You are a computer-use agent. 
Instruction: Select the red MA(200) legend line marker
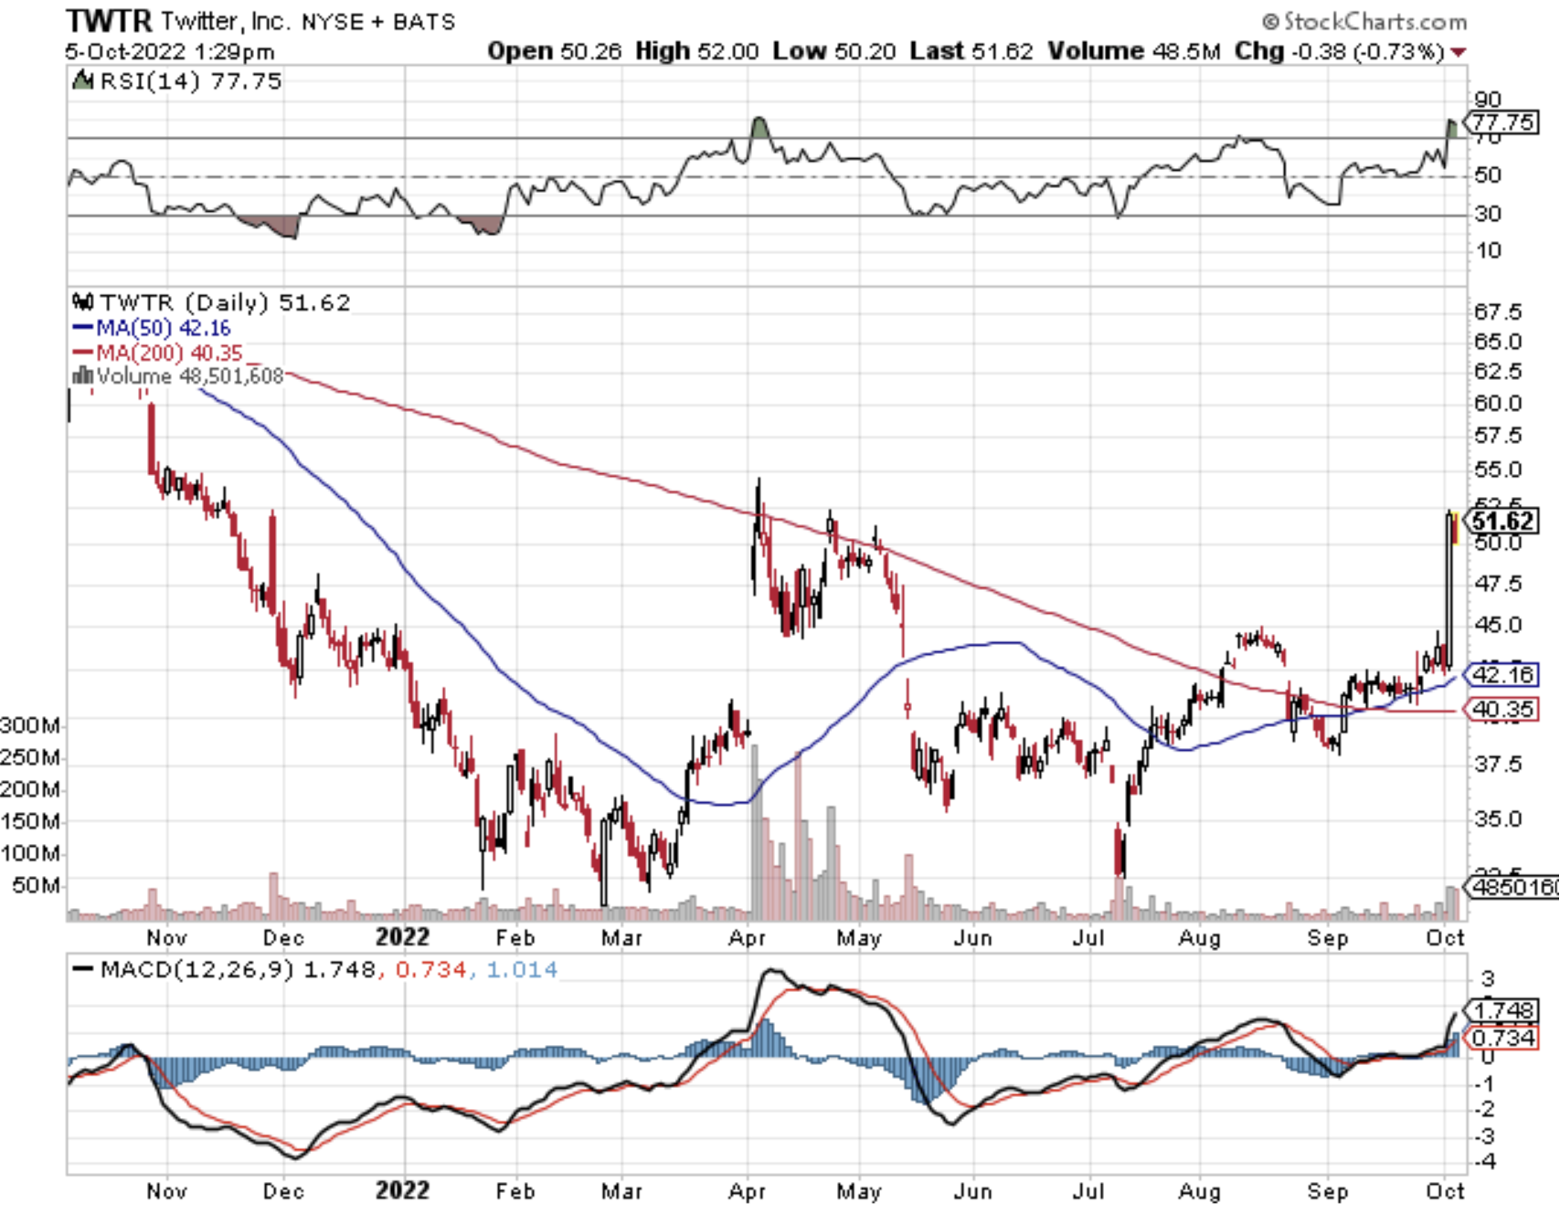83,353
